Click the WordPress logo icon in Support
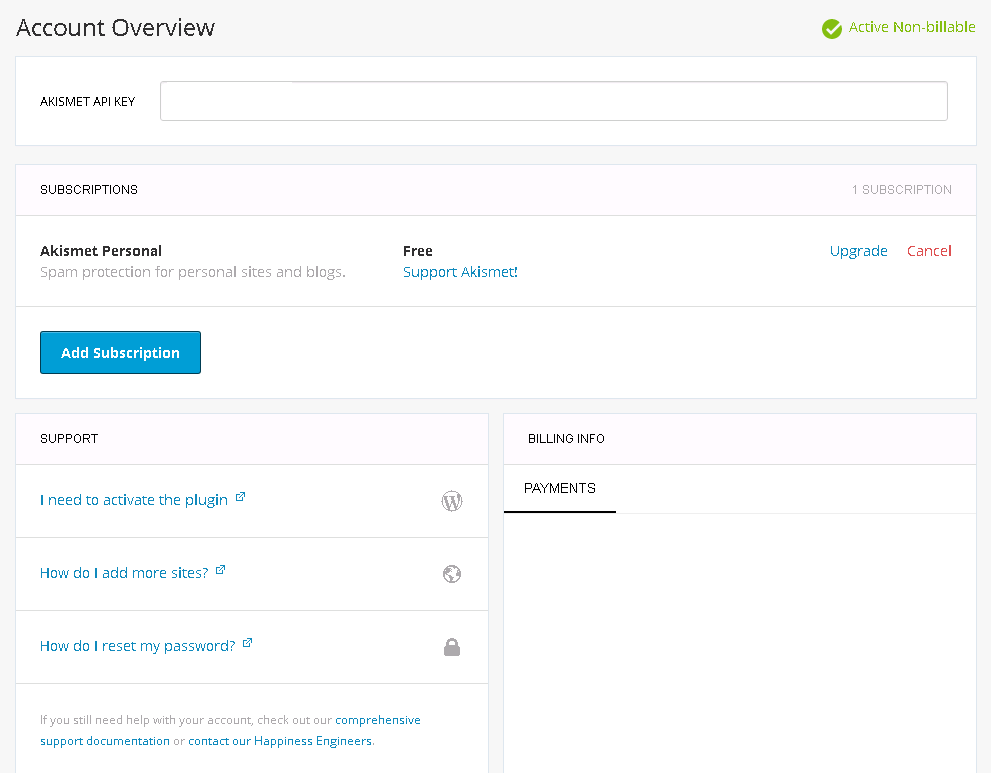Screen dimensions: 991x773 coord(452,501)
